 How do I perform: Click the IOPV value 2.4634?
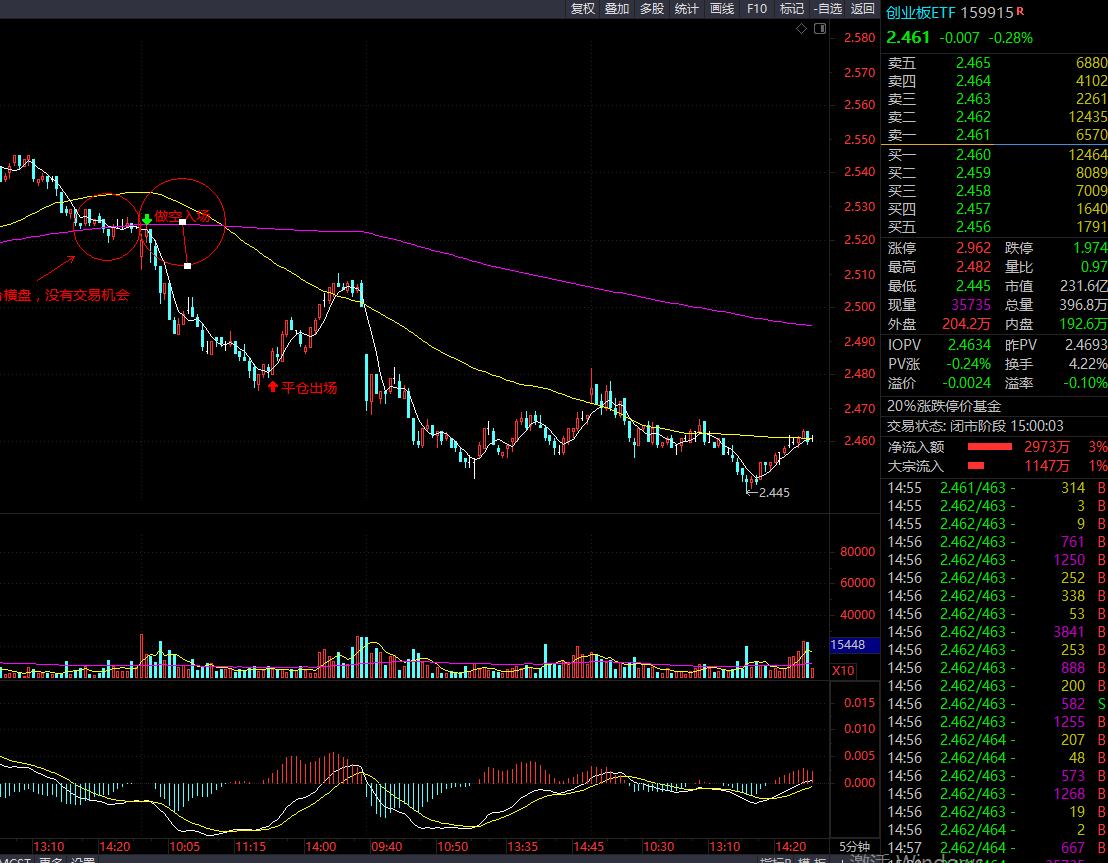970,345
